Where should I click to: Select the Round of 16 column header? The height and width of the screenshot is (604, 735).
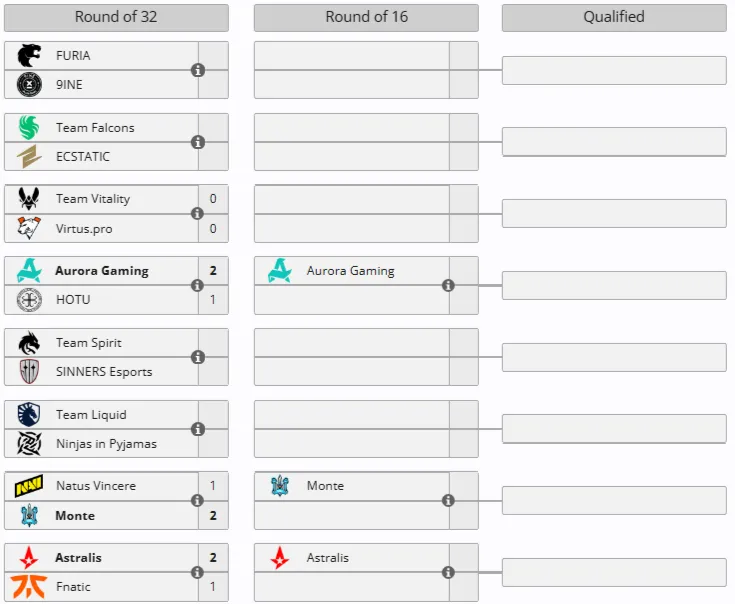(366, 18)
